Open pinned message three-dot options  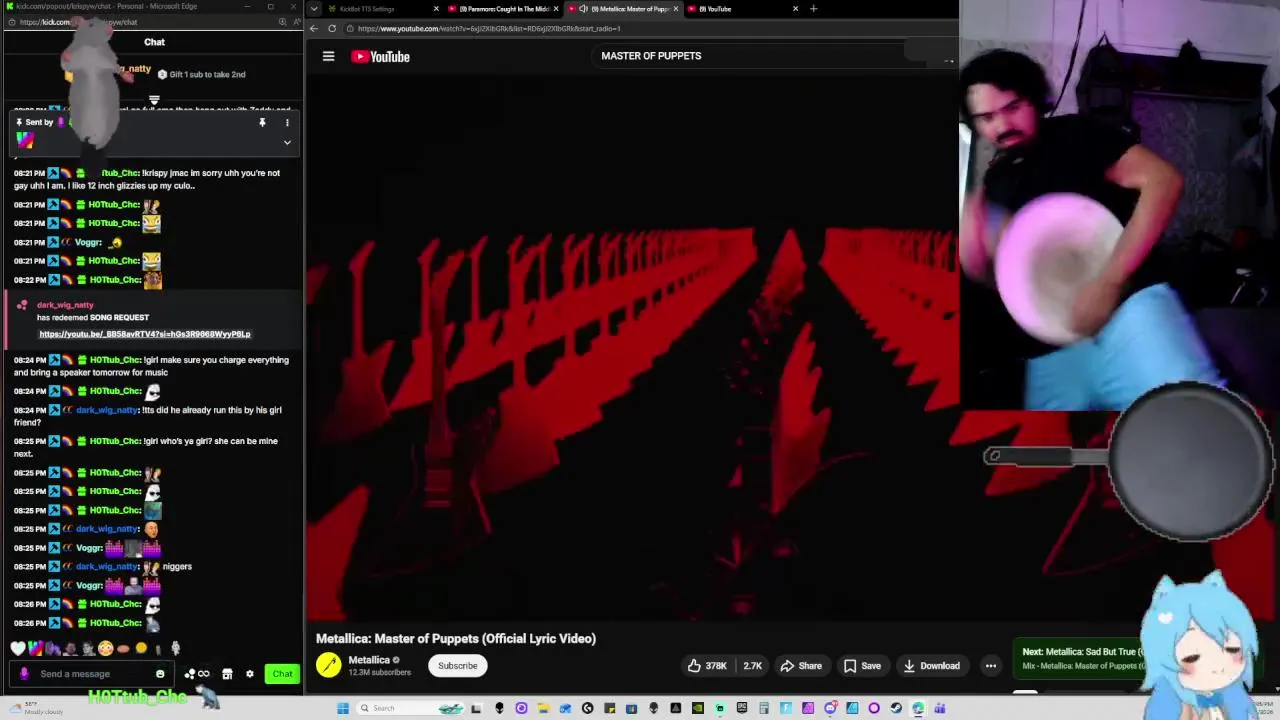click(287, 123)
